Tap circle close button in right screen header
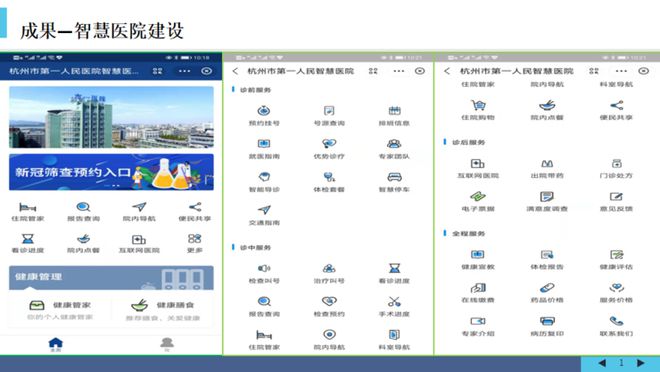Image resolution: width=660 pixels, height=372 pixels. point(643,71)
